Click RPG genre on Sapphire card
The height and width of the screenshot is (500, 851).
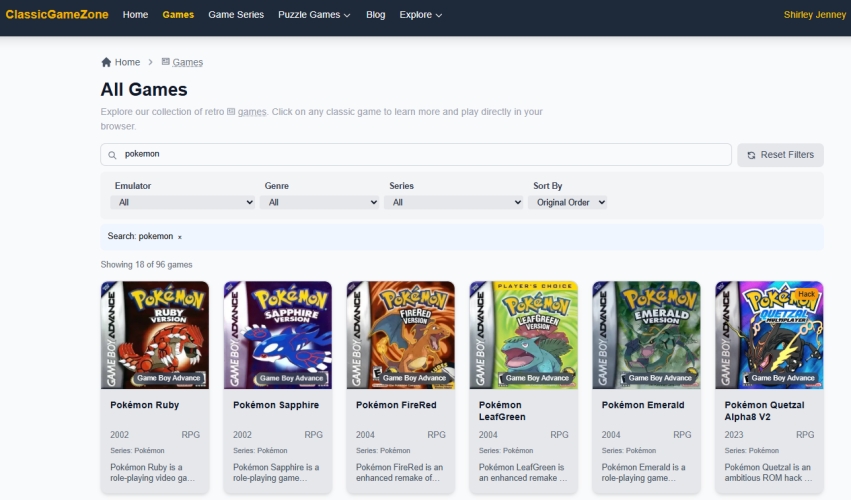(x=313, y=435)
